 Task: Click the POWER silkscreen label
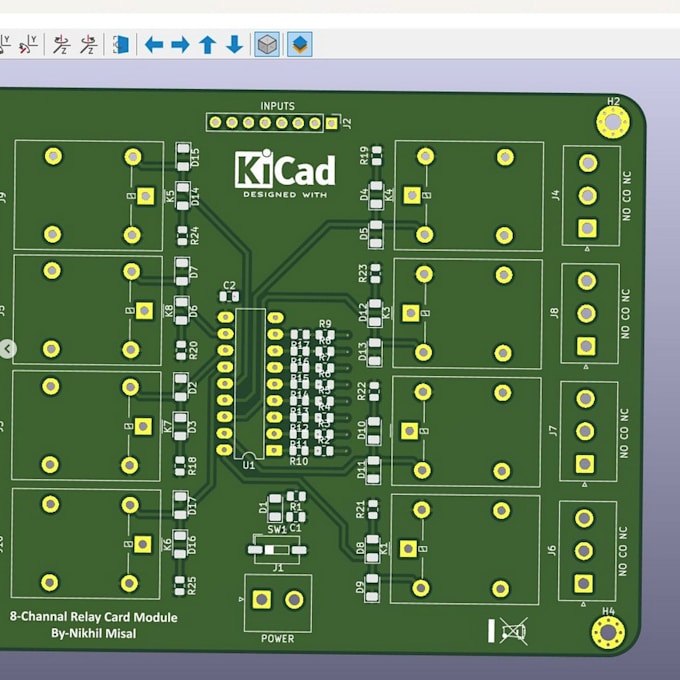coord(278,638)
